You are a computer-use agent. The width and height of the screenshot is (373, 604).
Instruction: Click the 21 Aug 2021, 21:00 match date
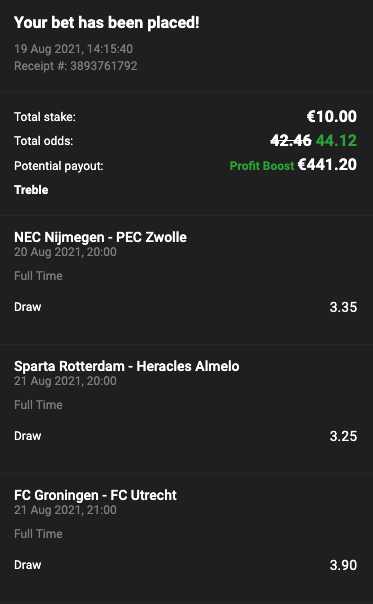(x=65, y=510)
